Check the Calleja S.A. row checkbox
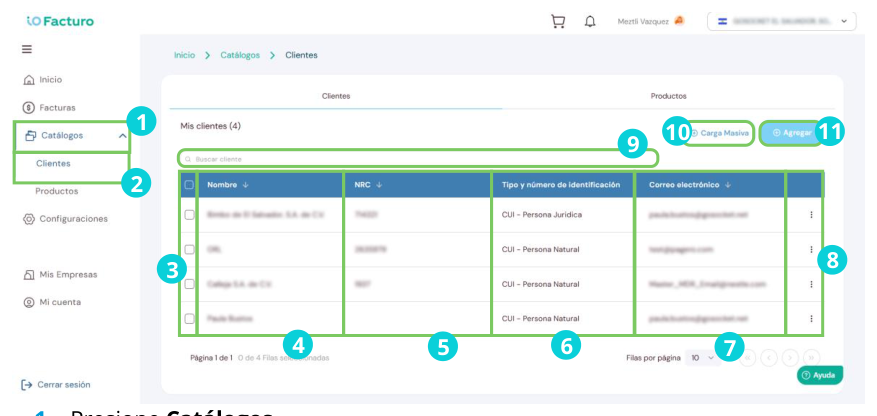 [x=189, y=284]
